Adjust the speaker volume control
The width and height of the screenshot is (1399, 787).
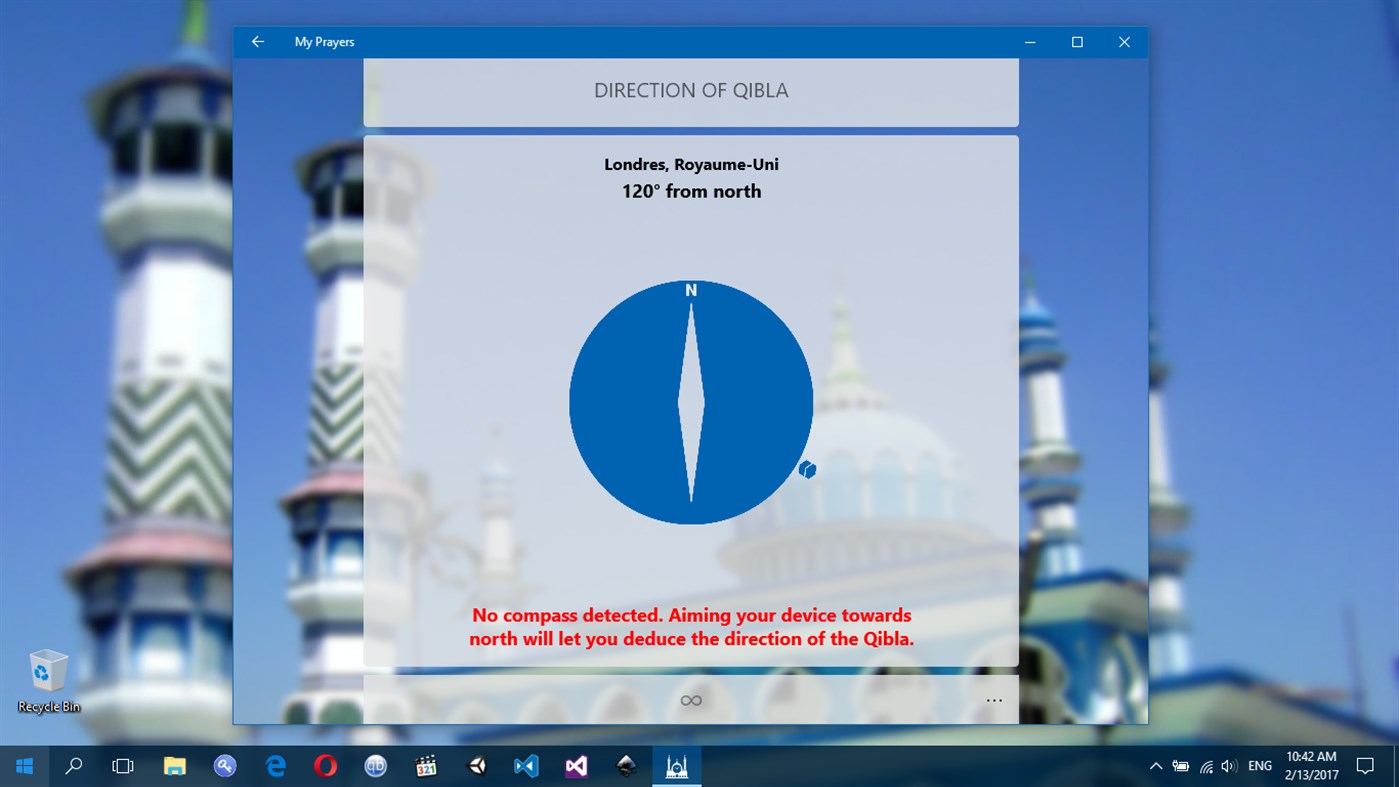pos(1228,765)
